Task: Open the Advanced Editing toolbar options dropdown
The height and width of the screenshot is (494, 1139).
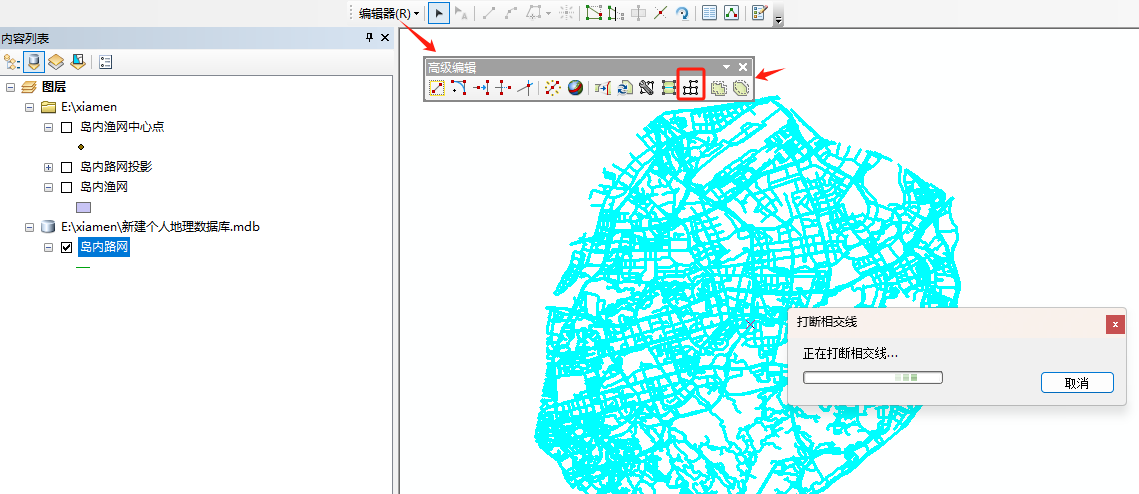Action: (x=727, y=67)
